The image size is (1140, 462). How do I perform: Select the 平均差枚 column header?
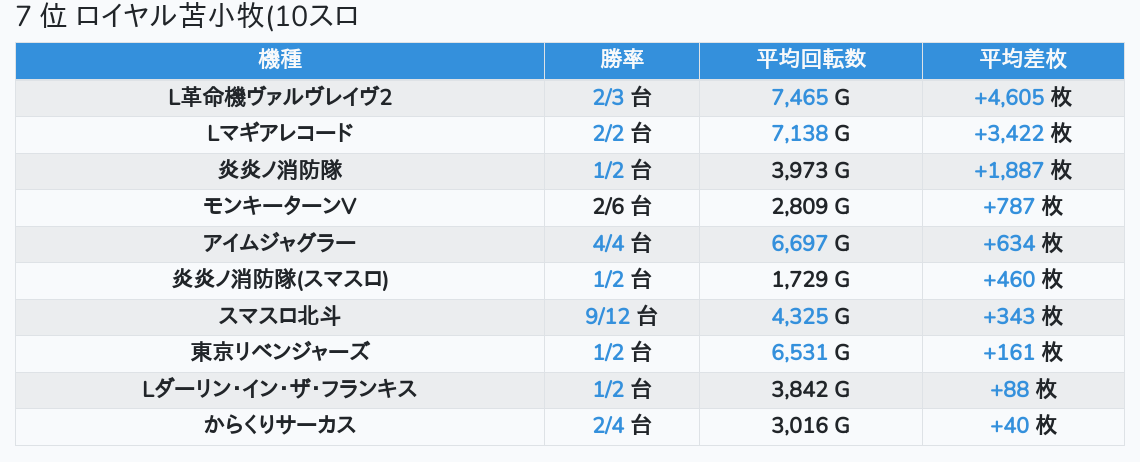pos(1022,60)
